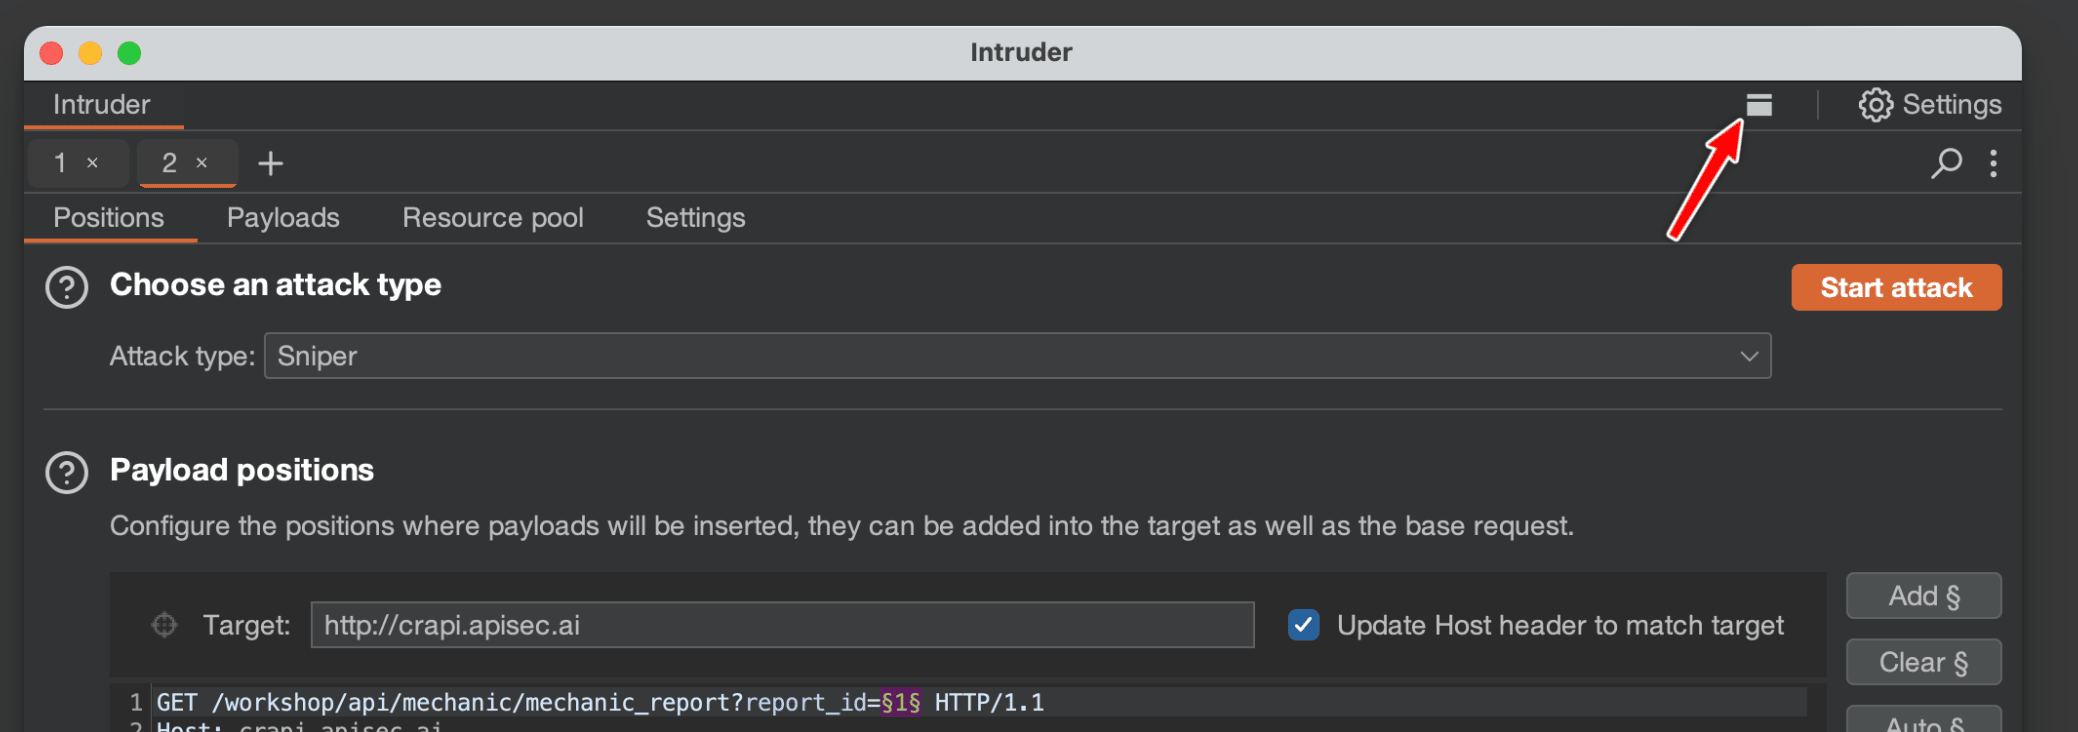Close Intruder tab 2
This screenshot has width=2078, height=732.
[202, 163]
